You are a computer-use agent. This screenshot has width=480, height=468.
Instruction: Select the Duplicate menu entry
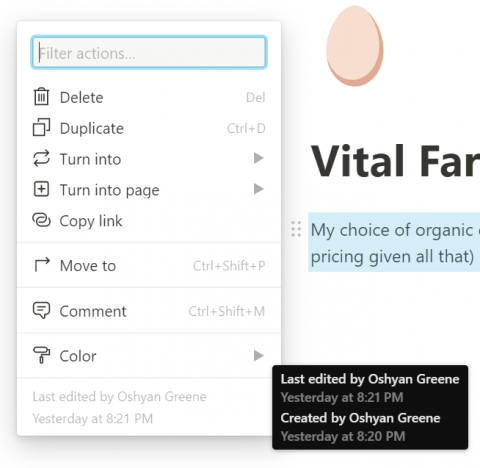click(x=149, y=128)
